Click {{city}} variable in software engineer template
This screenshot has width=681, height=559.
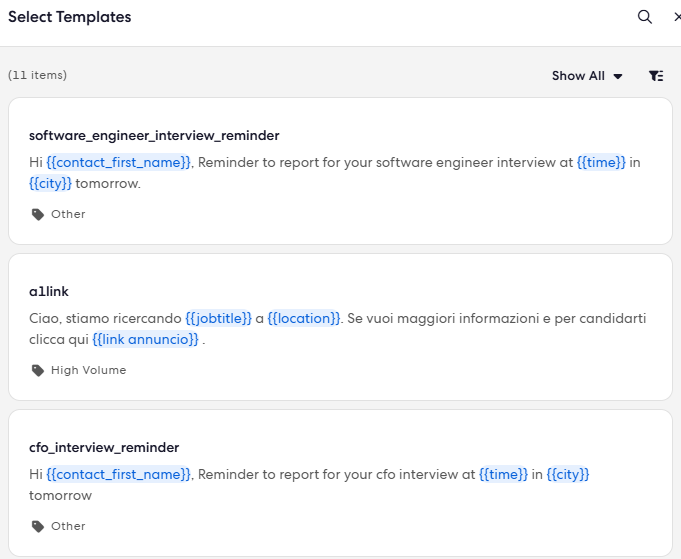coord(50,183)
